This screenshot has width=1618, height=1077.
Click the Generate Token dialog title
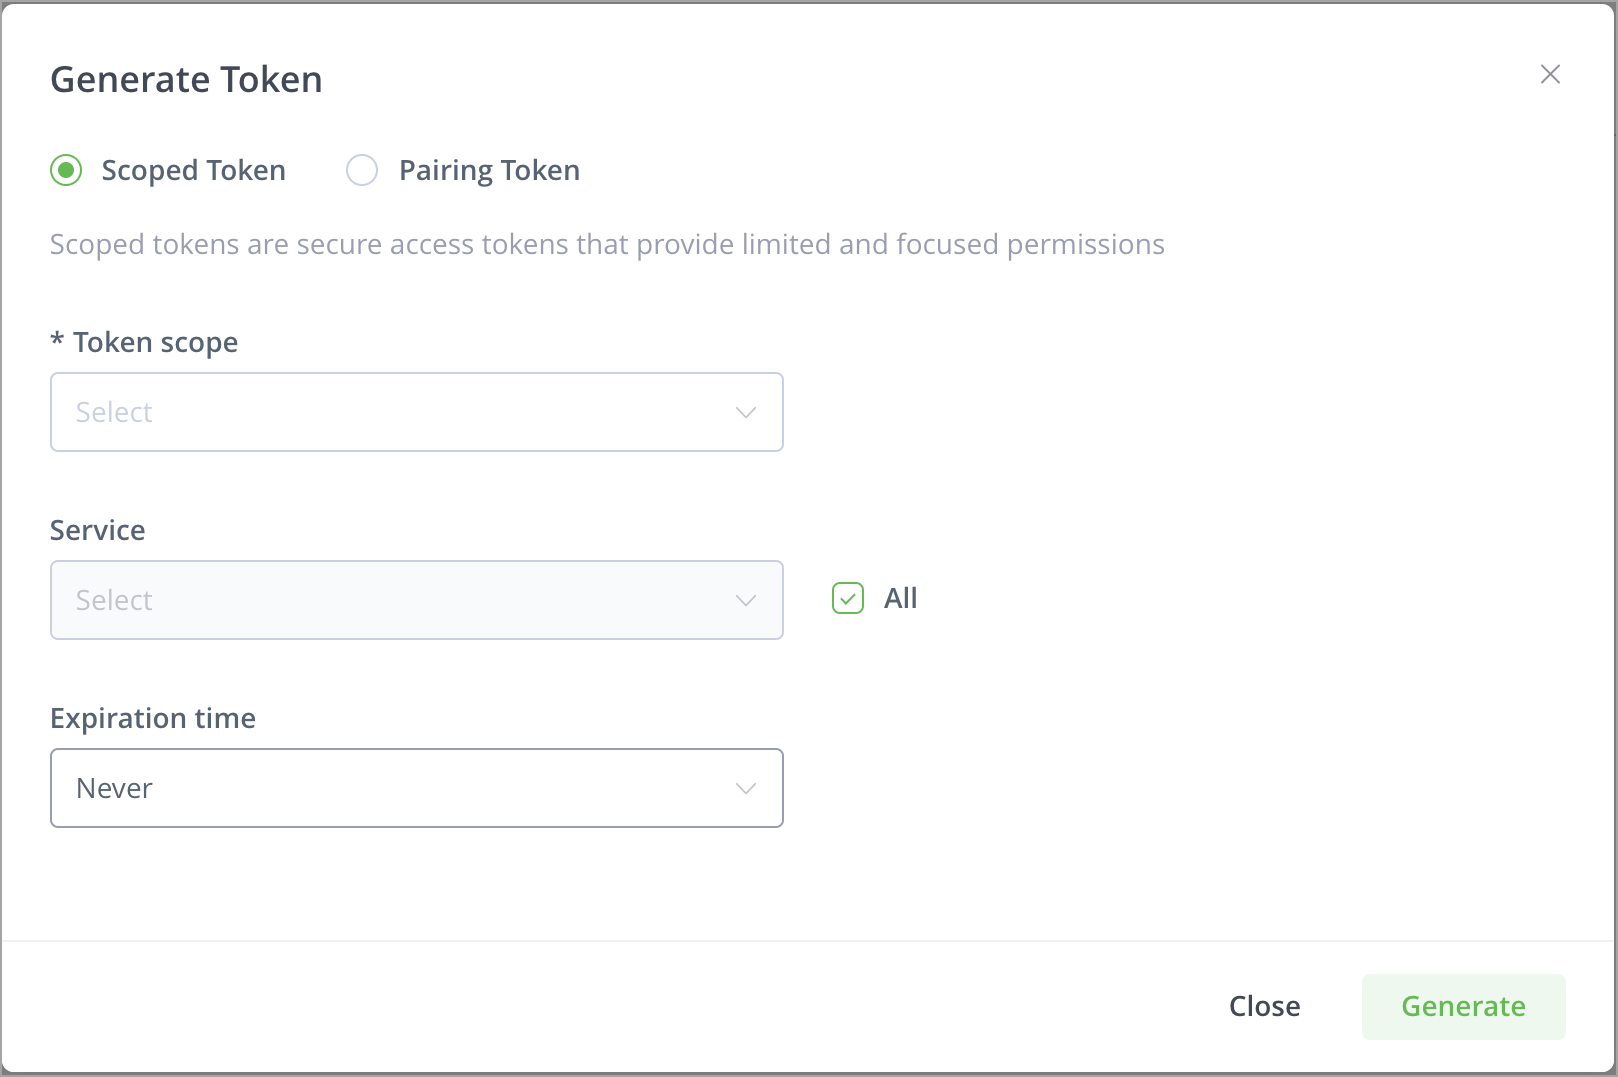pyautogui.click(x=187, y=80)
